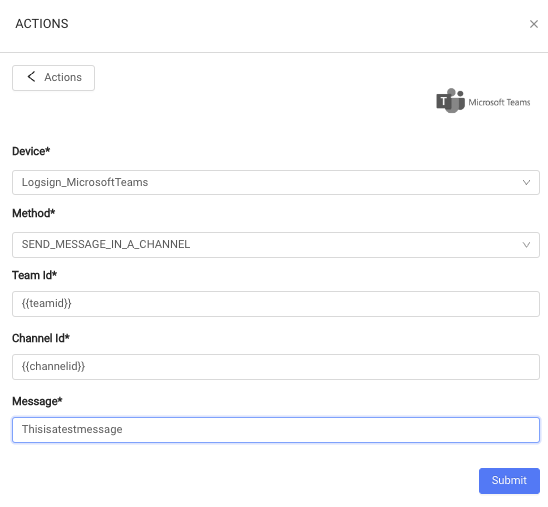Click the Microsoft Teams logo icon
Image resolution: width=548 pixels, height=507 pixels.
coord(450,101)
